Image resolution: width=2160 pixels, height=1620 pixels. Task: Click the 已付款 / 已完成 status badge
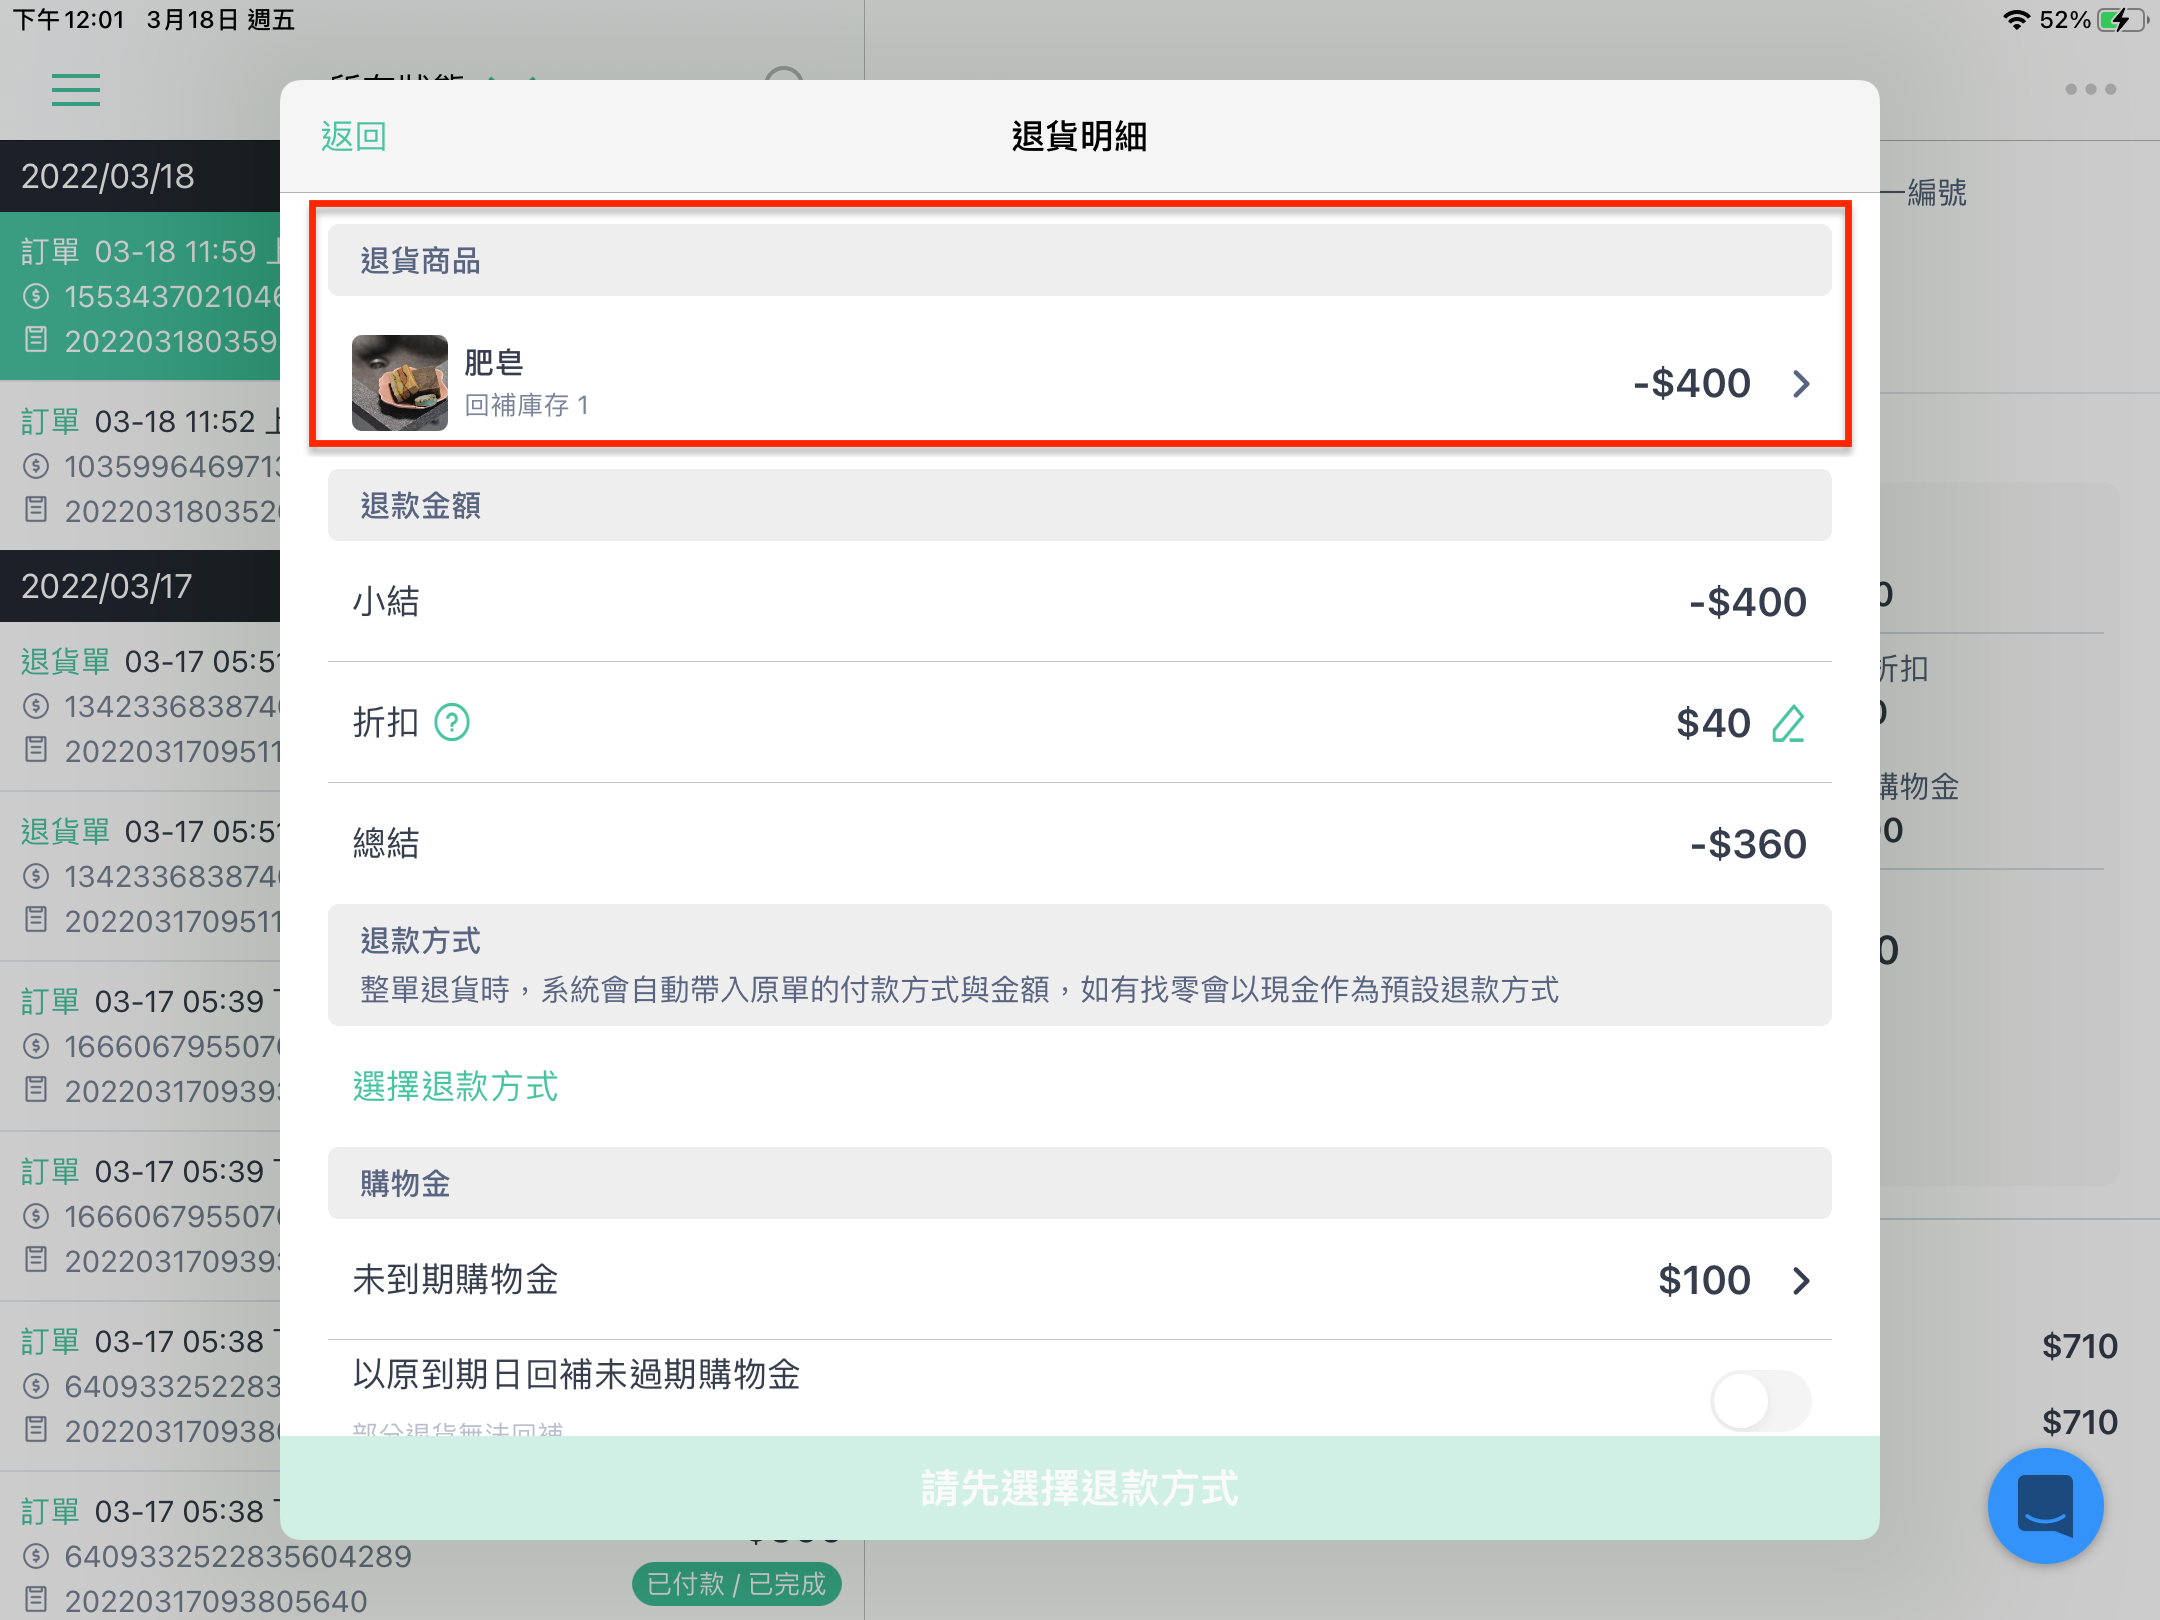coord(736,1584)
